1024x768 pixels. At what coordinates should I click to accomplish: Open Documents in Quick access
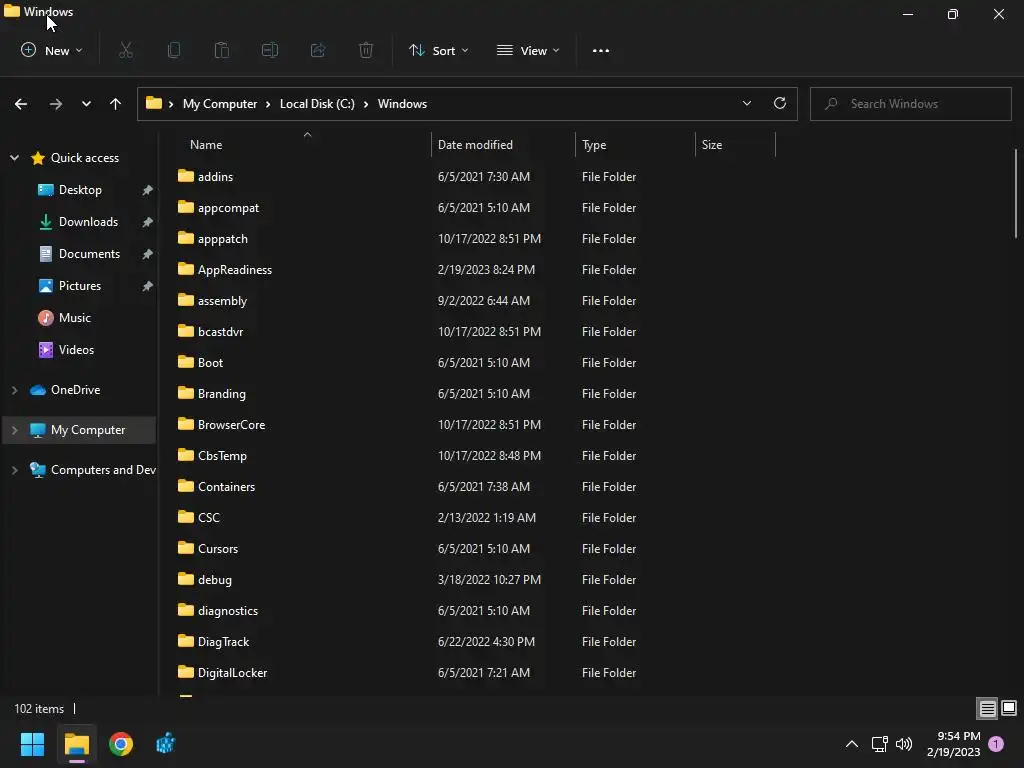pyautogui.click(x=89, y=254)
